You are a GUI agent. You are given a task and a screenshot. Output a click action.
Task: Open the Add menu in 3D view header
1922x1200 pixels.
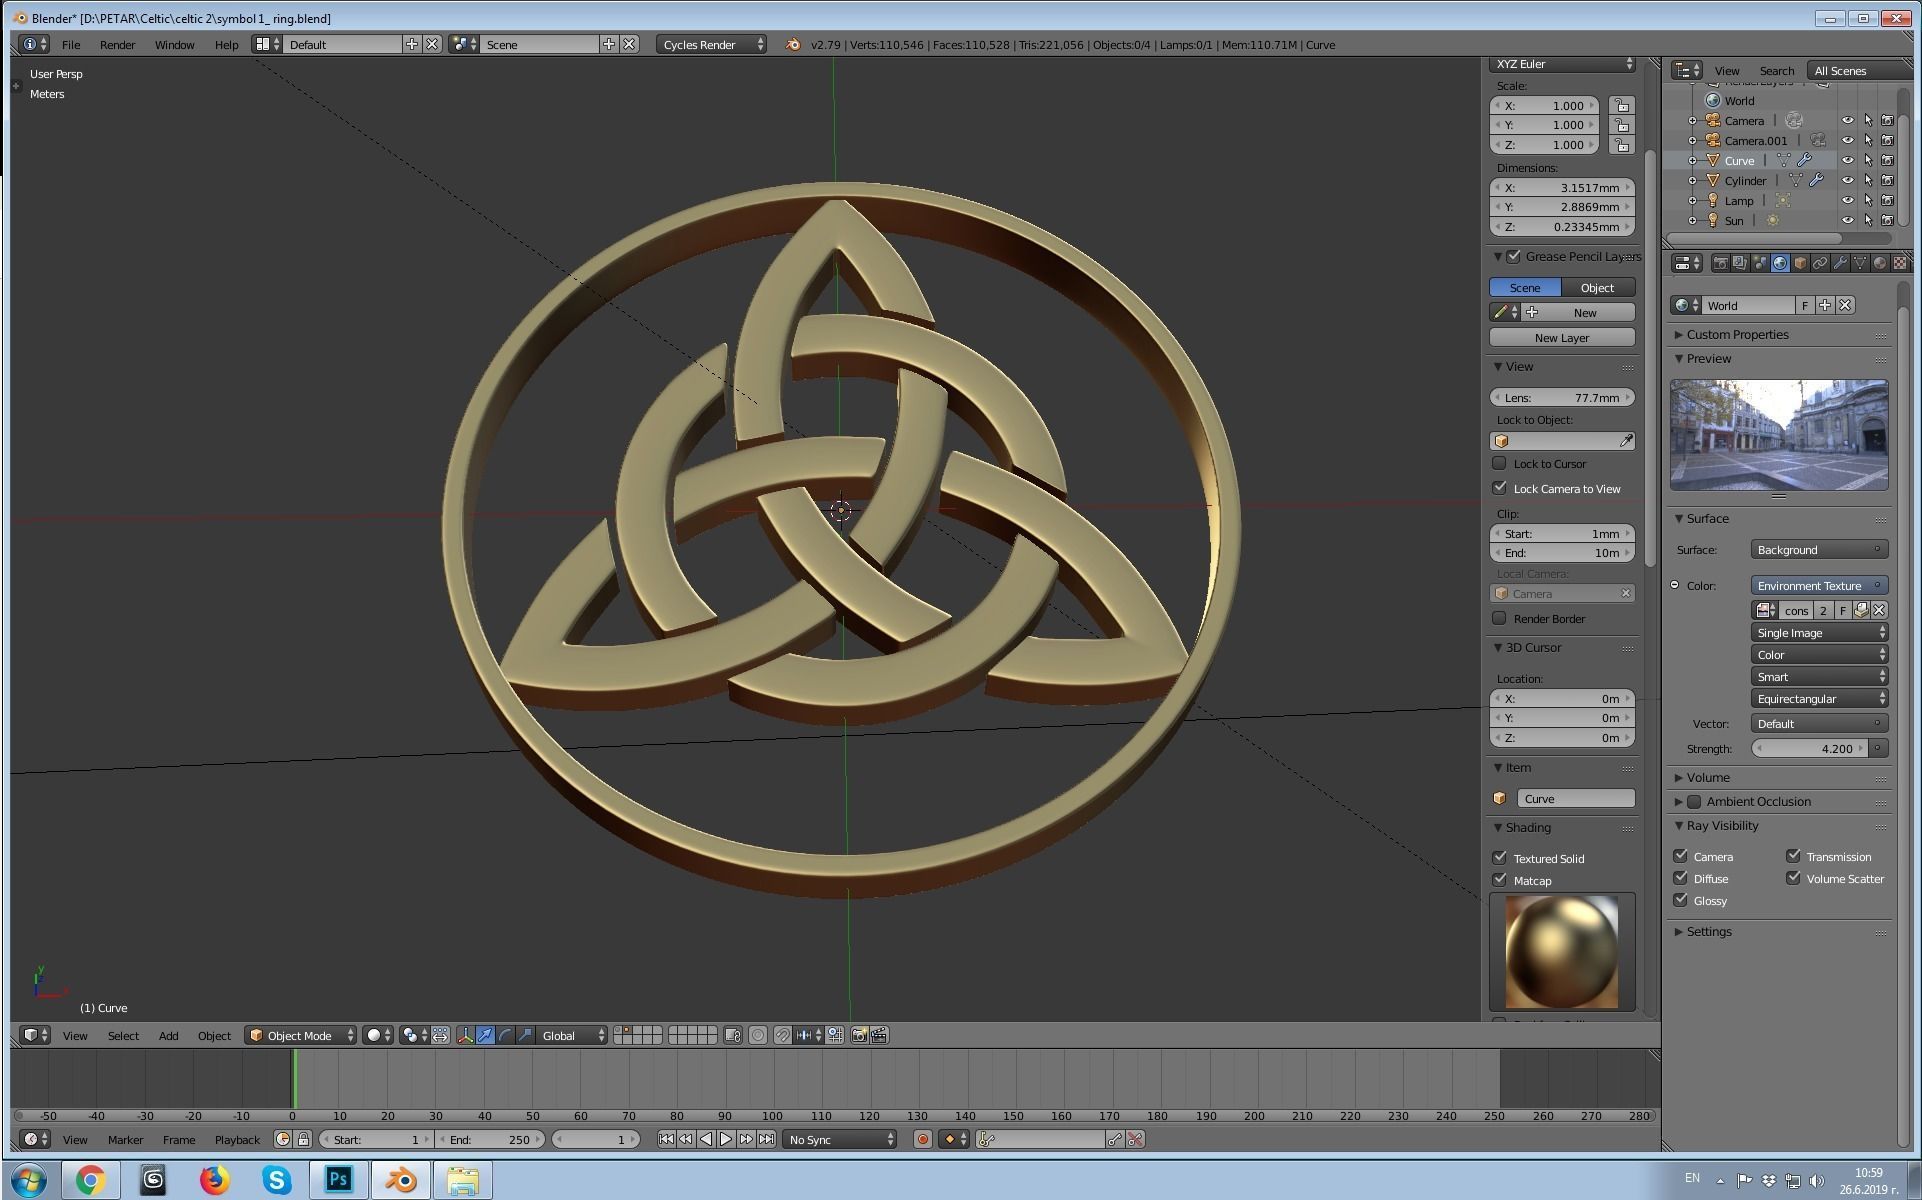tap(168, 1035)
